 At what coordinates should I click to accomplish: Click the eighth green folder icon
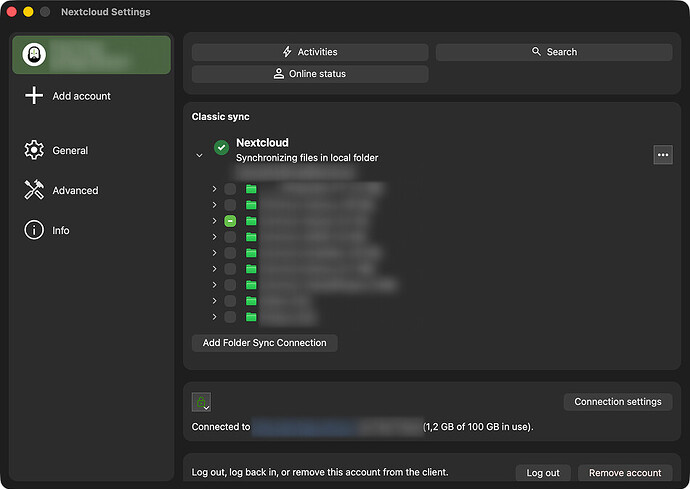click(x=251, y=301)
